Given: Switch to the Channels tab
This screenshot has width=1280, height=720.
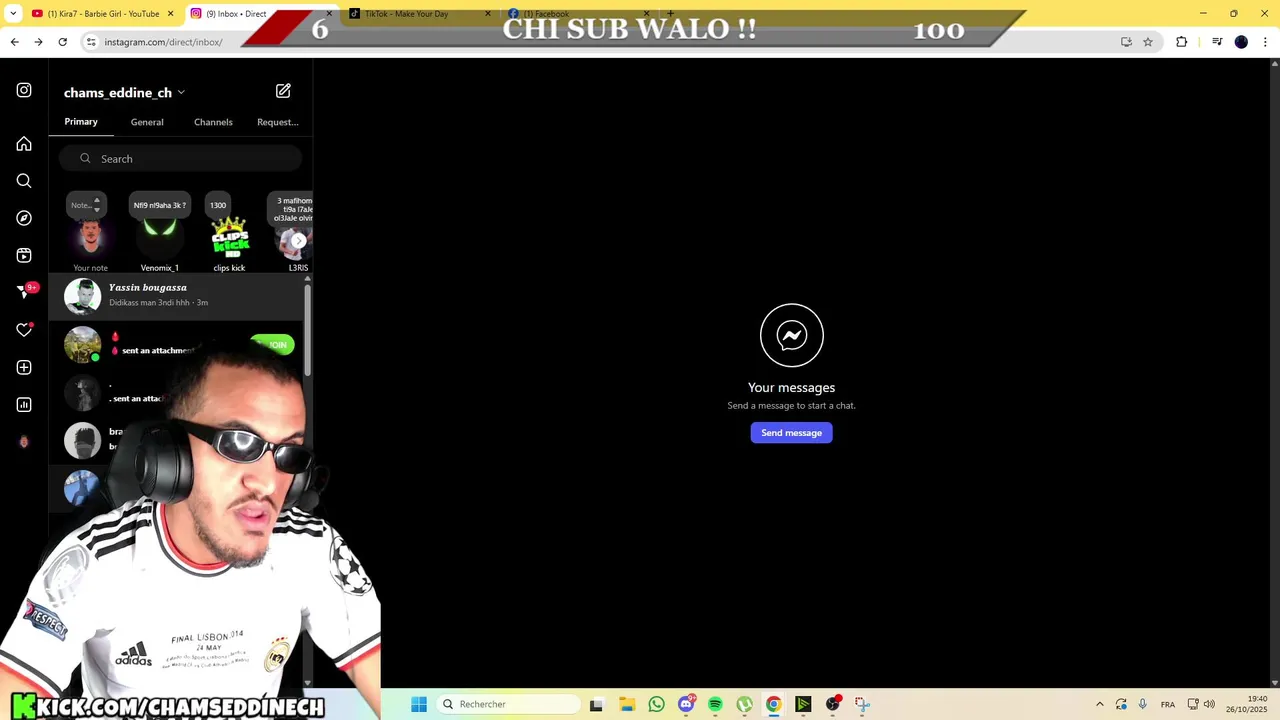Looking at the screenshot, I should pos(213,122).
